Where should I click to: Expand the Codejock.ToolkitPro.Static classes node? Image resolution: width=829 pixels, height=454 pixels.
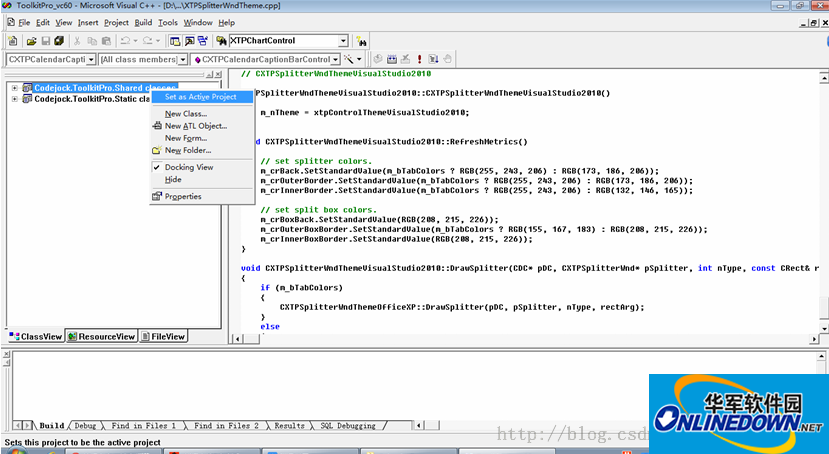pos(15,99)
